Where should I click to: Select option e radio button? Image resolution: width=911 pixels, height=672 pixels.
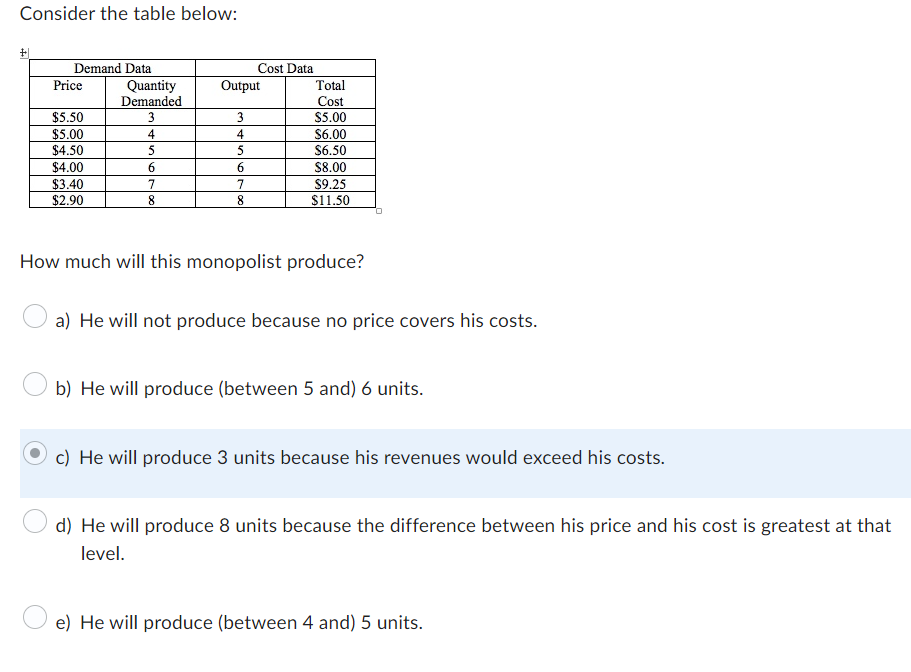(x=34, y=617)
